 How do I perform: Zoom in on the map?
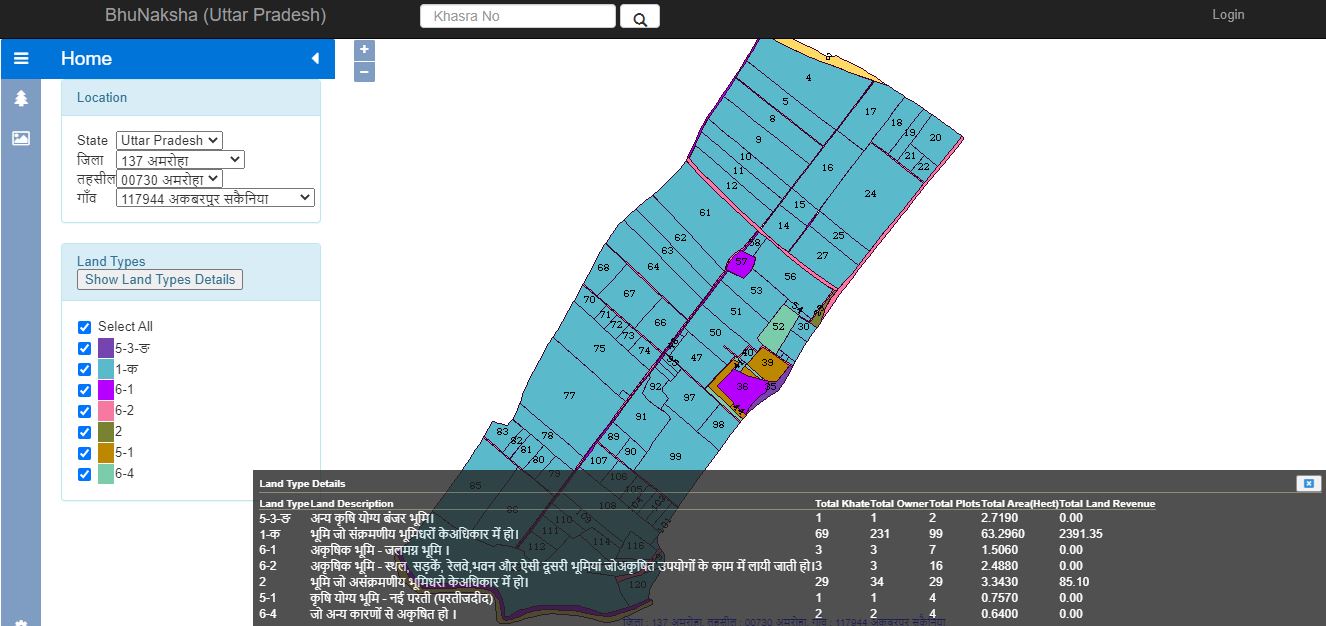point(363,48)
